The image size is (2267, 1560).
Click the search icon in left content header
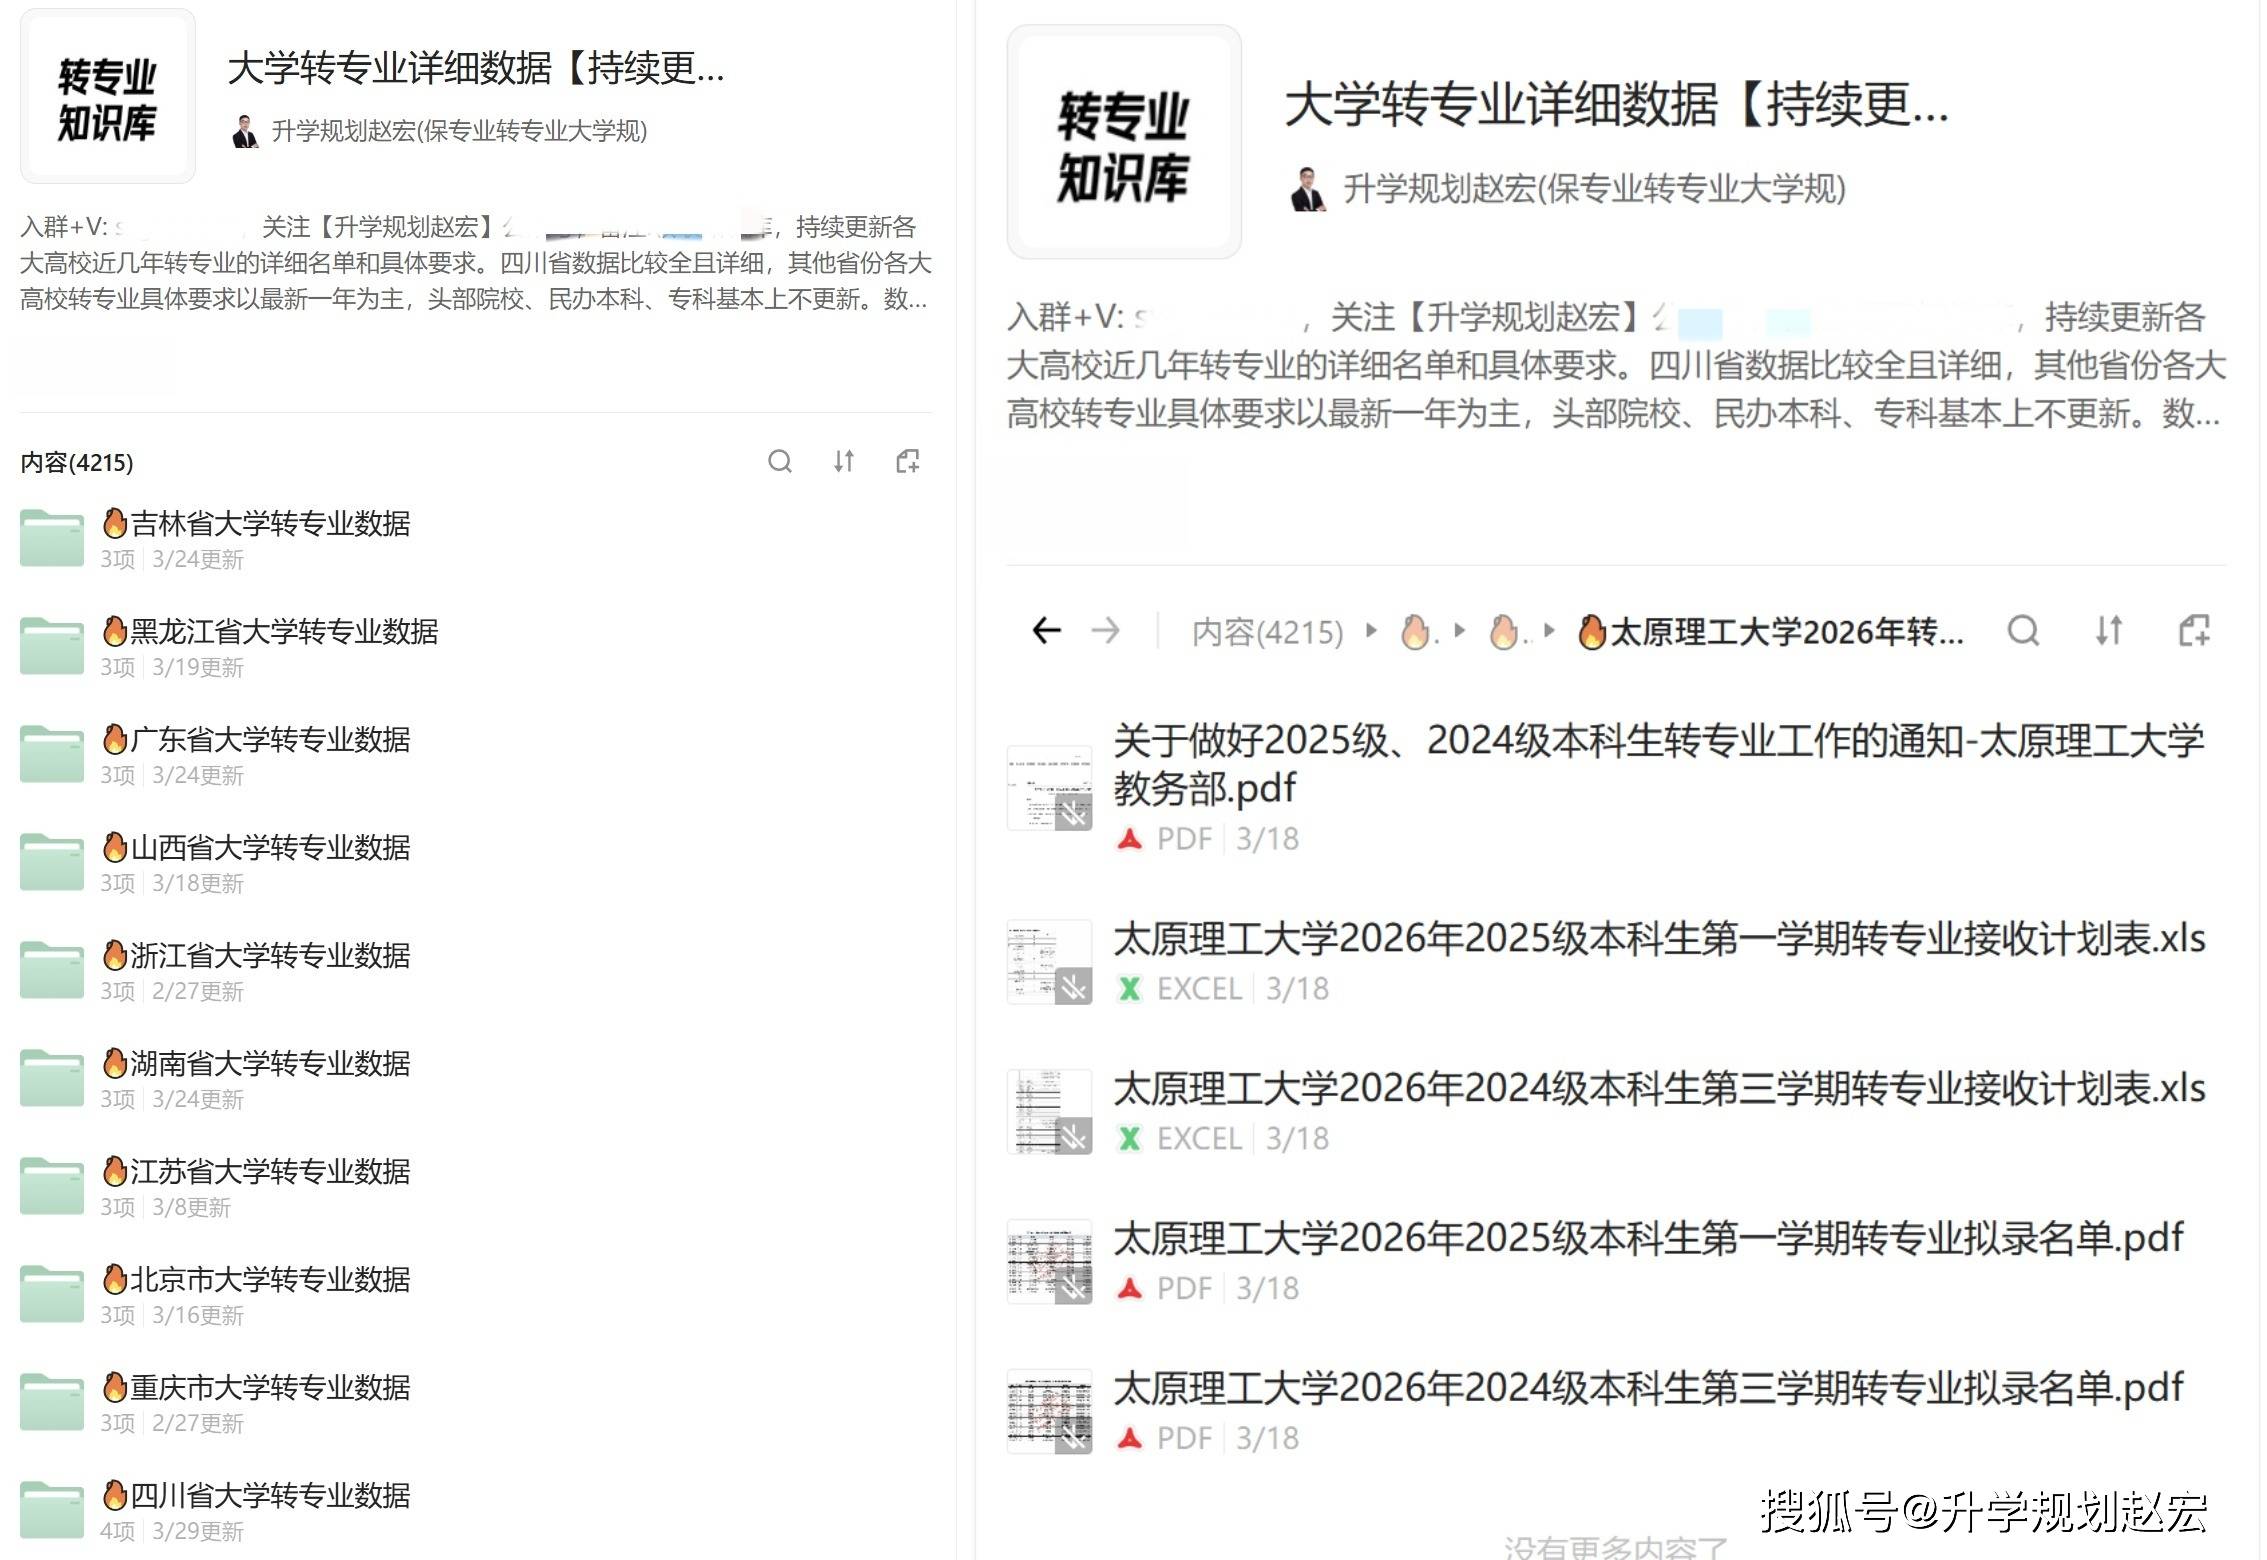click(x=780, y=461)
